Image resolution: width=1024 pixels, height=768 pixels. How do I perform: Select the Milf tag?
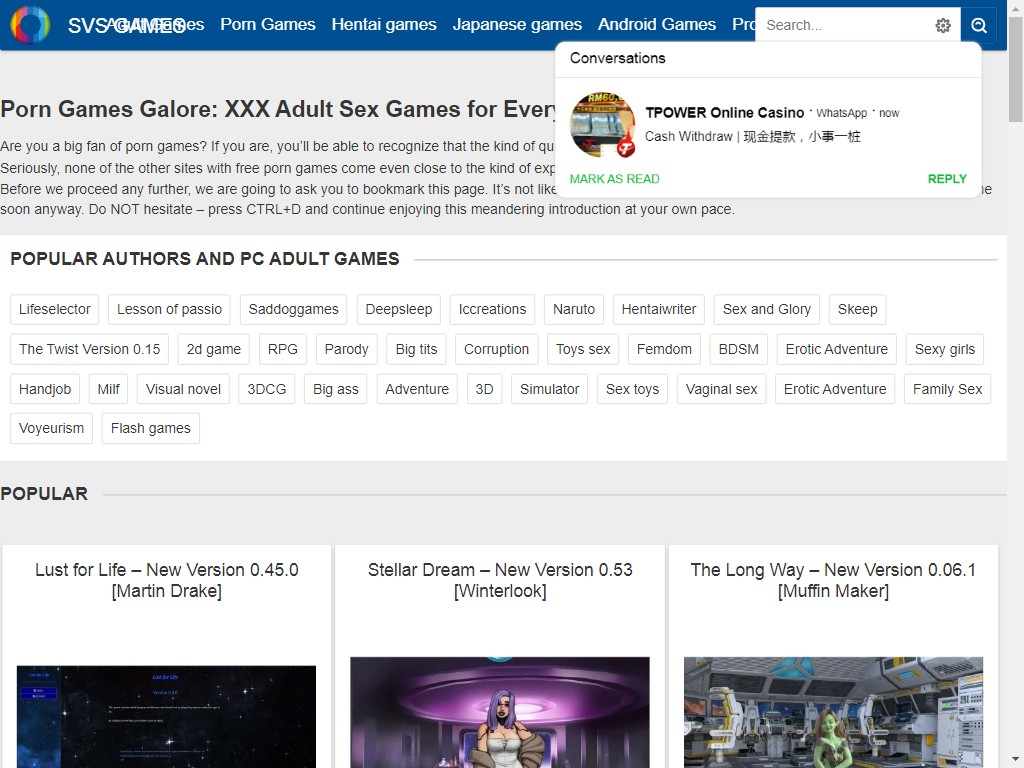(x=108, y=389)
